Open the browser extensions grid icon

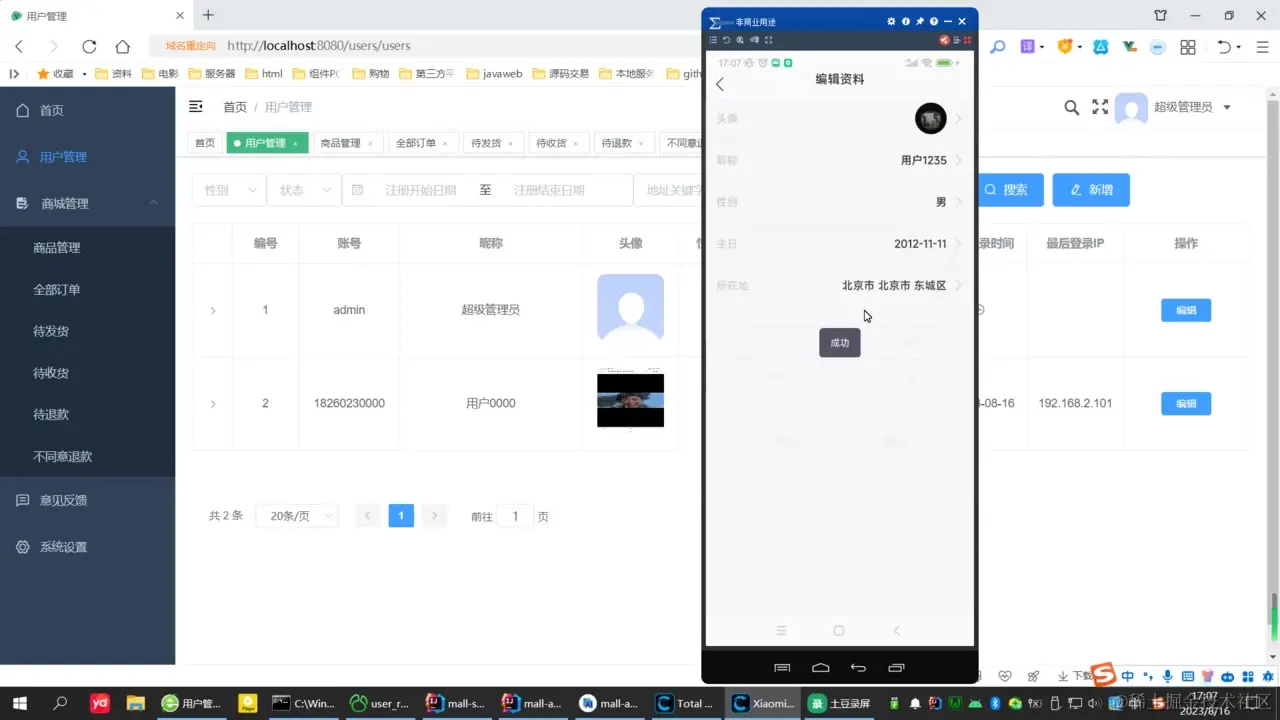1188,47
